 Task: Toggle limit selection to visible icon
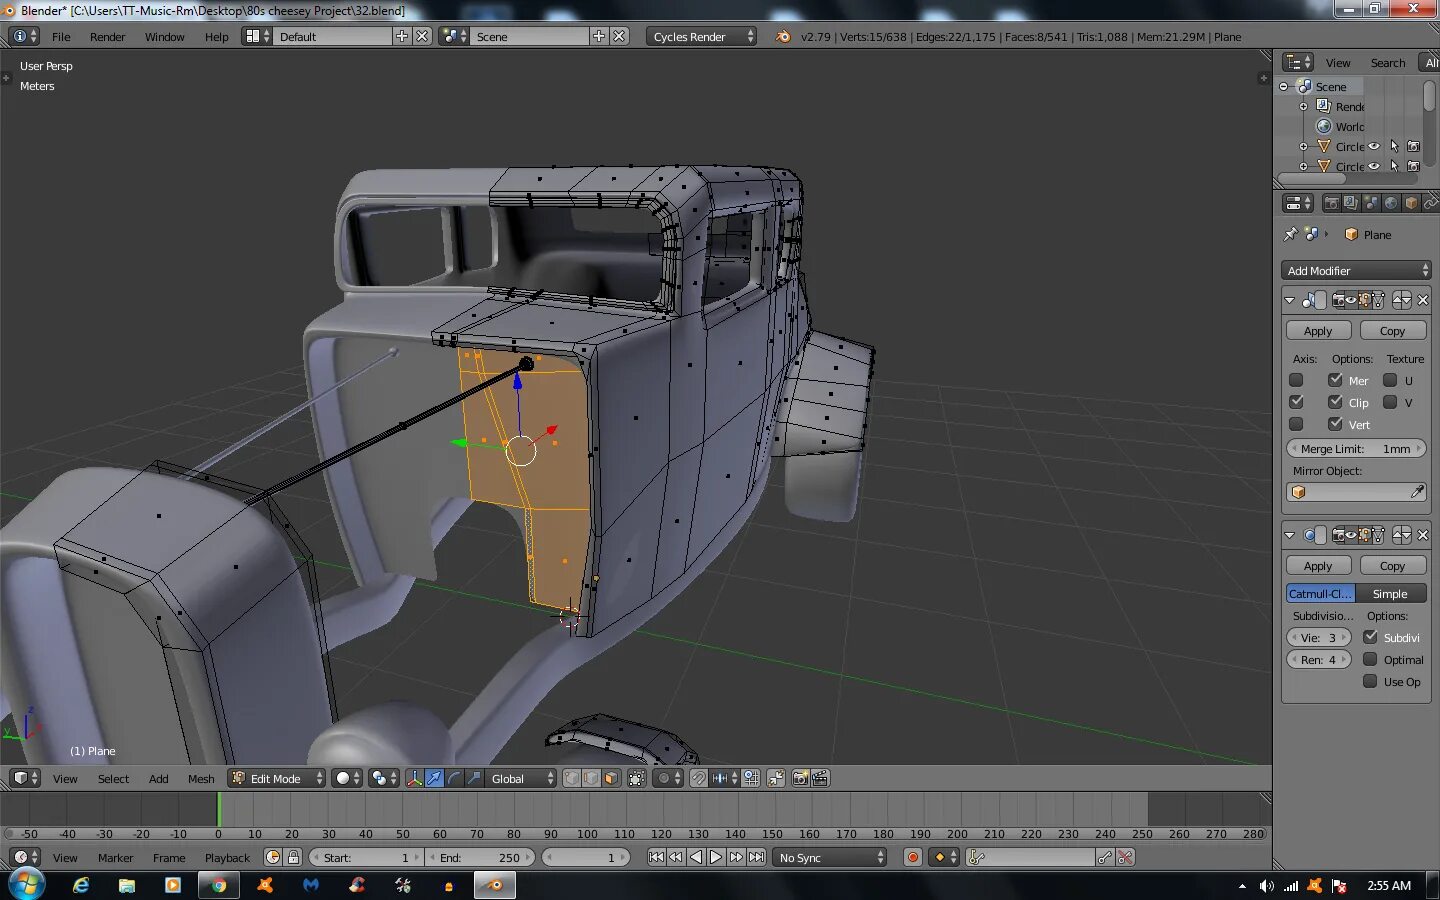point(636,778)
